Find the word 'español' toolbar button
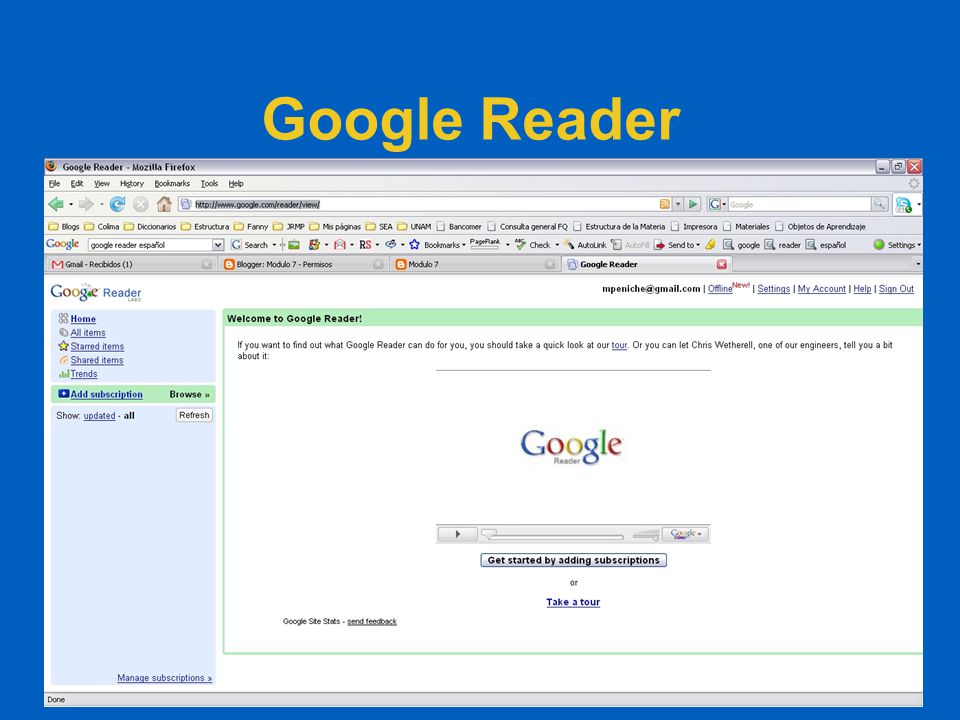Image resolution: width=960 pixels, height=720 pixels. [826, 245]
